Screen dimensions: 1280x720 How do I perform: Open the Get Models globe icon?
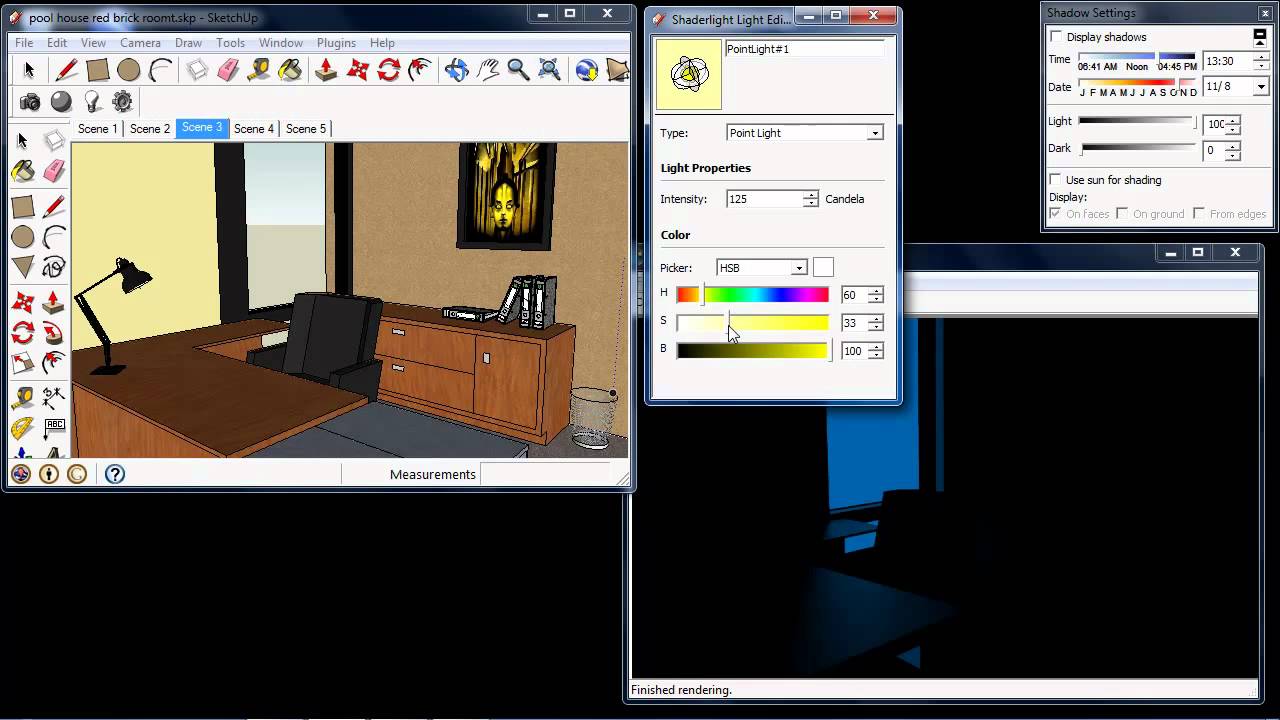pos(587,70)
